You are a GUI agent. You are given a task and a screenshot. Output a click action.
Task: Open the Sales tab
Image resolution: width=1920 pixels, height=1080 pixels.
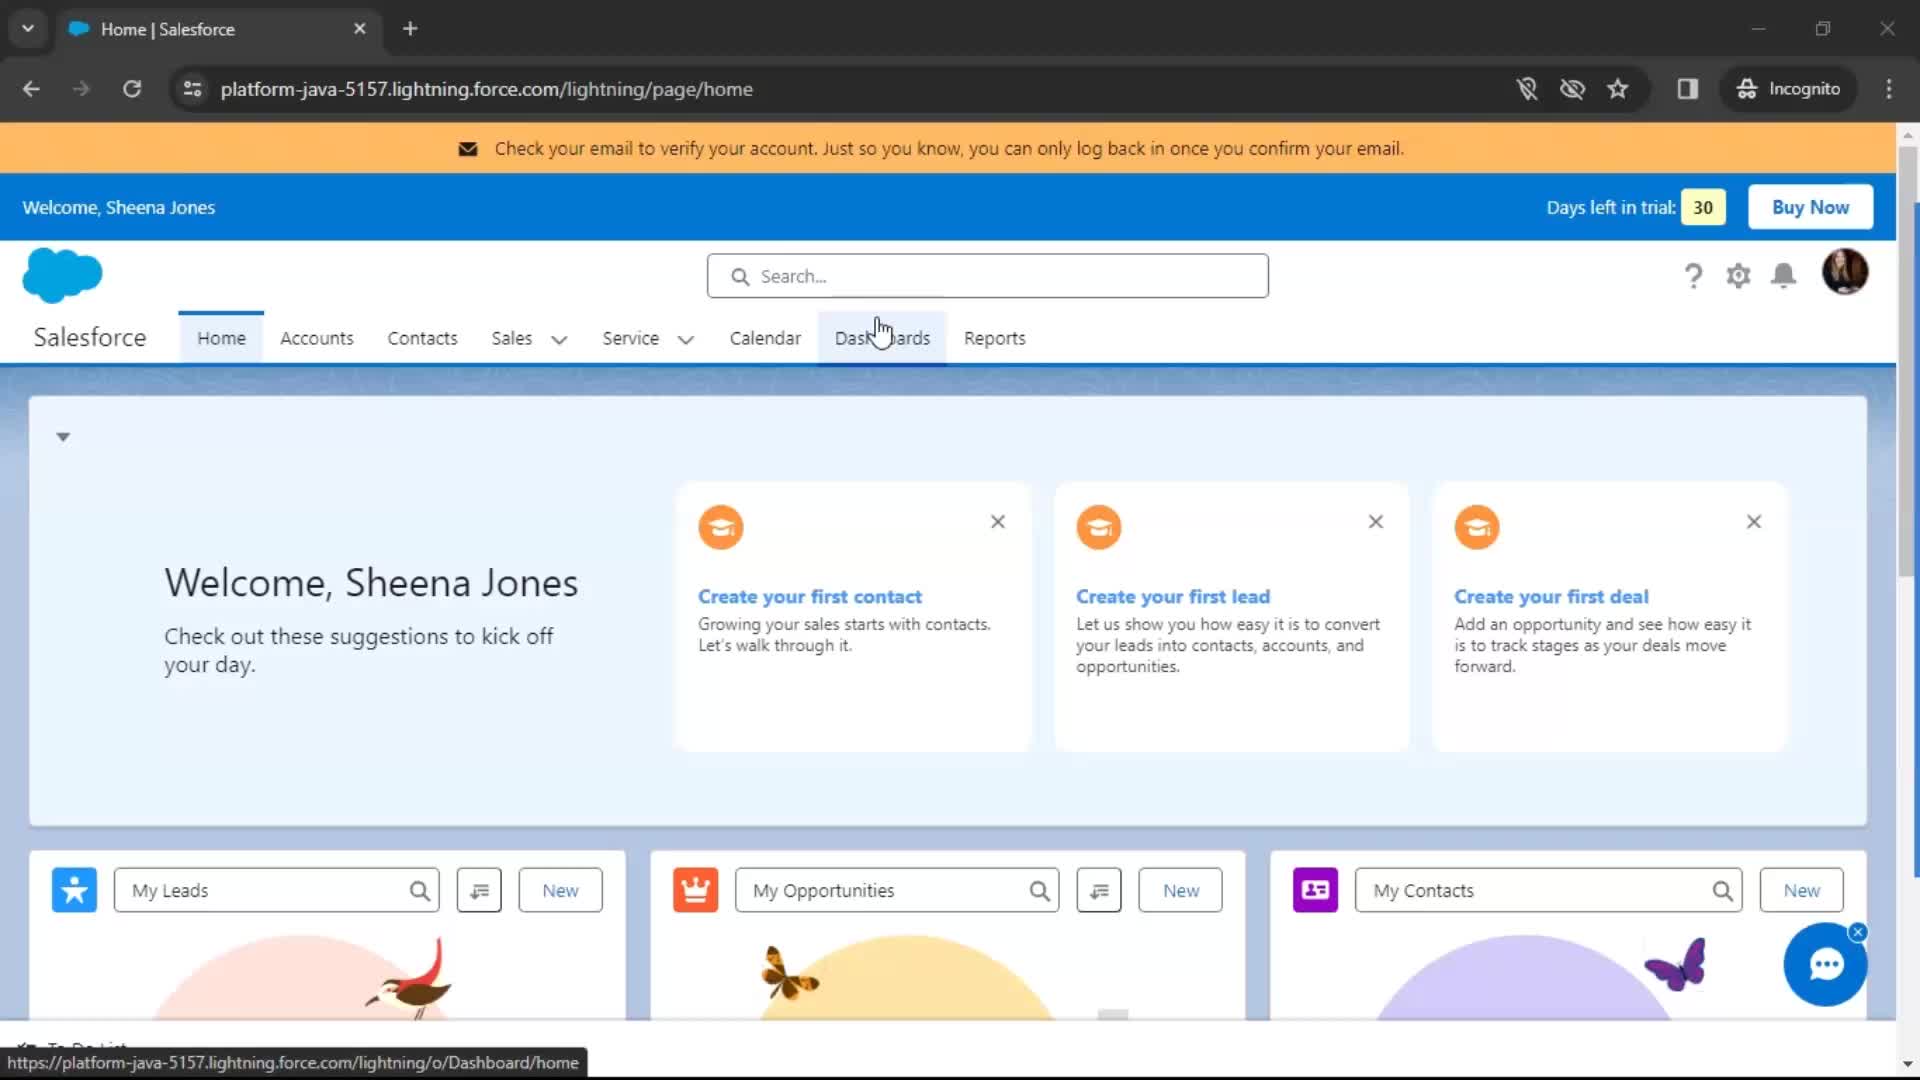[511, 338]
